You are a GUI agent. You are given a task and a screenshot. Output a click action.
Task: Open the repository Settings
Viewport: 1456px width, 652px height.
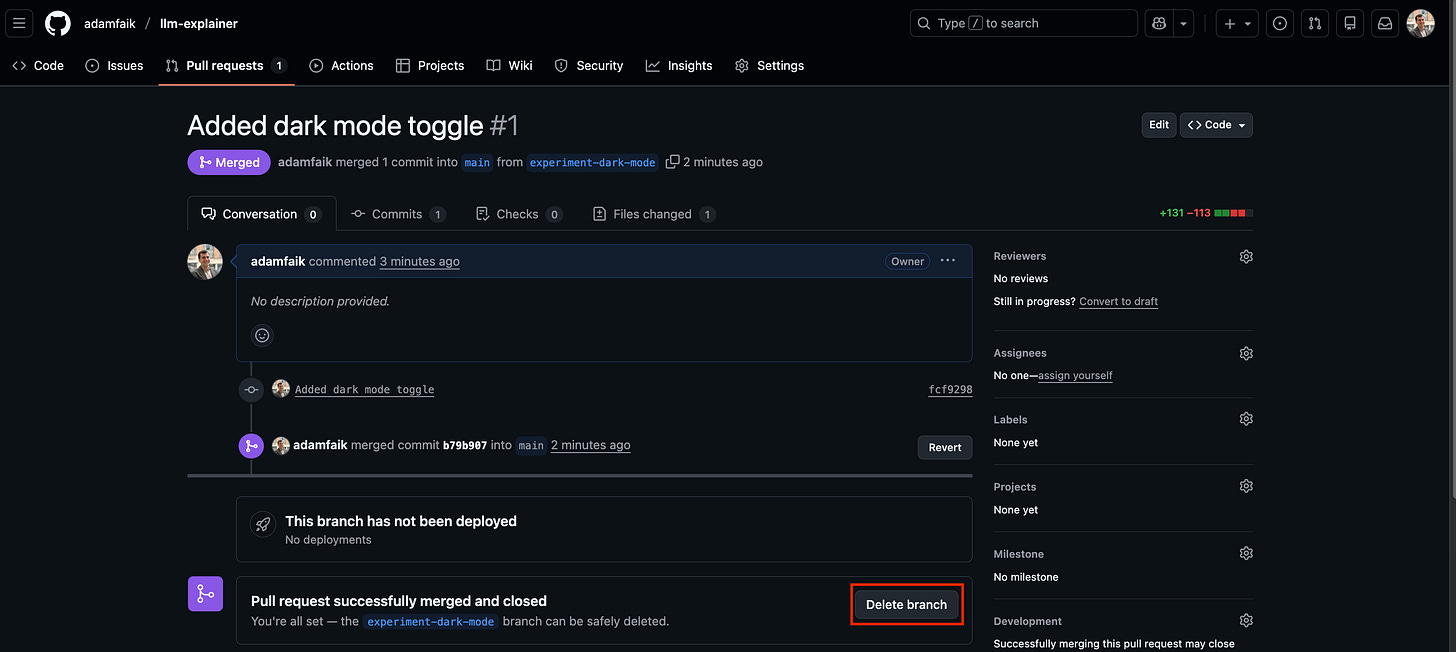tap(769, 65)
